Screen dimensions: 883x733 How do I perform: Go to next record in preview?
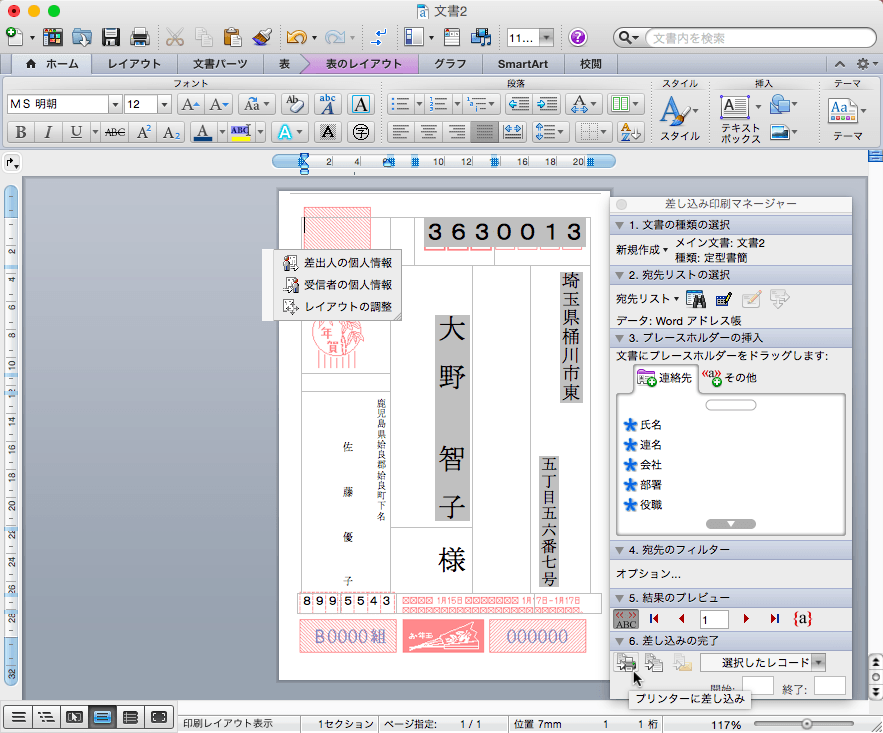[x=746, y=619]
